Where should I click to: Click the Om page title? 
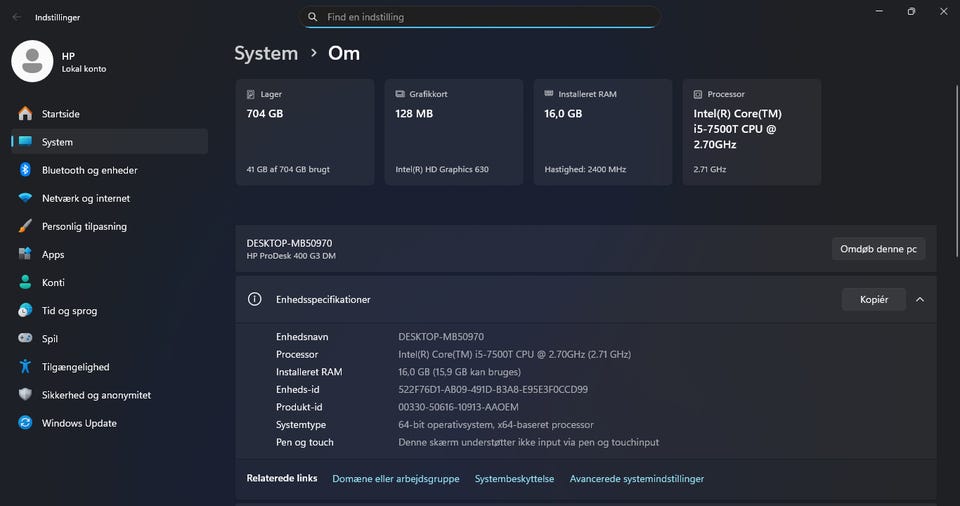[344, 53]
